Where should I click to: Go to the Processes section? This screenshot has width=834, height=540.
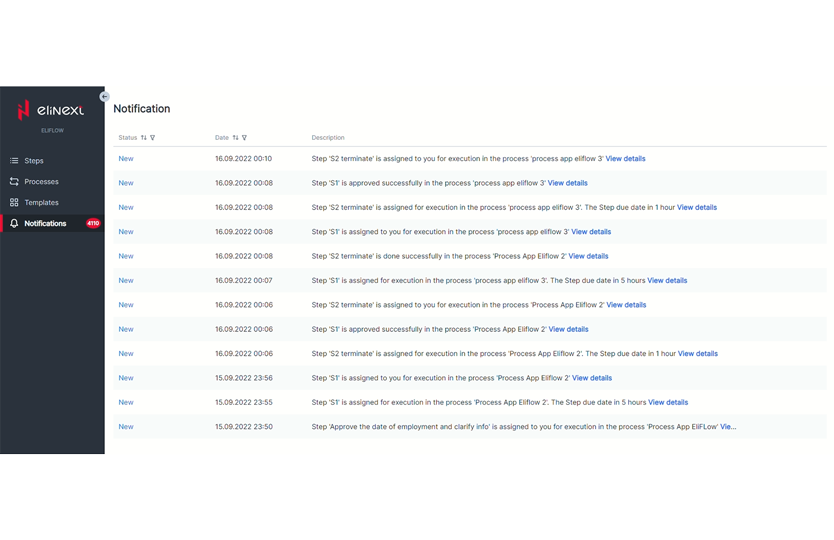(x=41, y=182)
